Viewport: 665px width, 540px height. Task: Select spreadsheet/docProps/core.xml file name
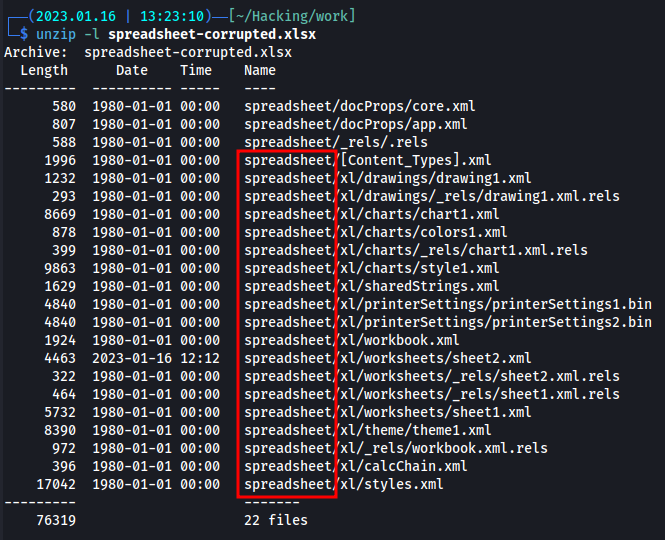coord(359,106)
